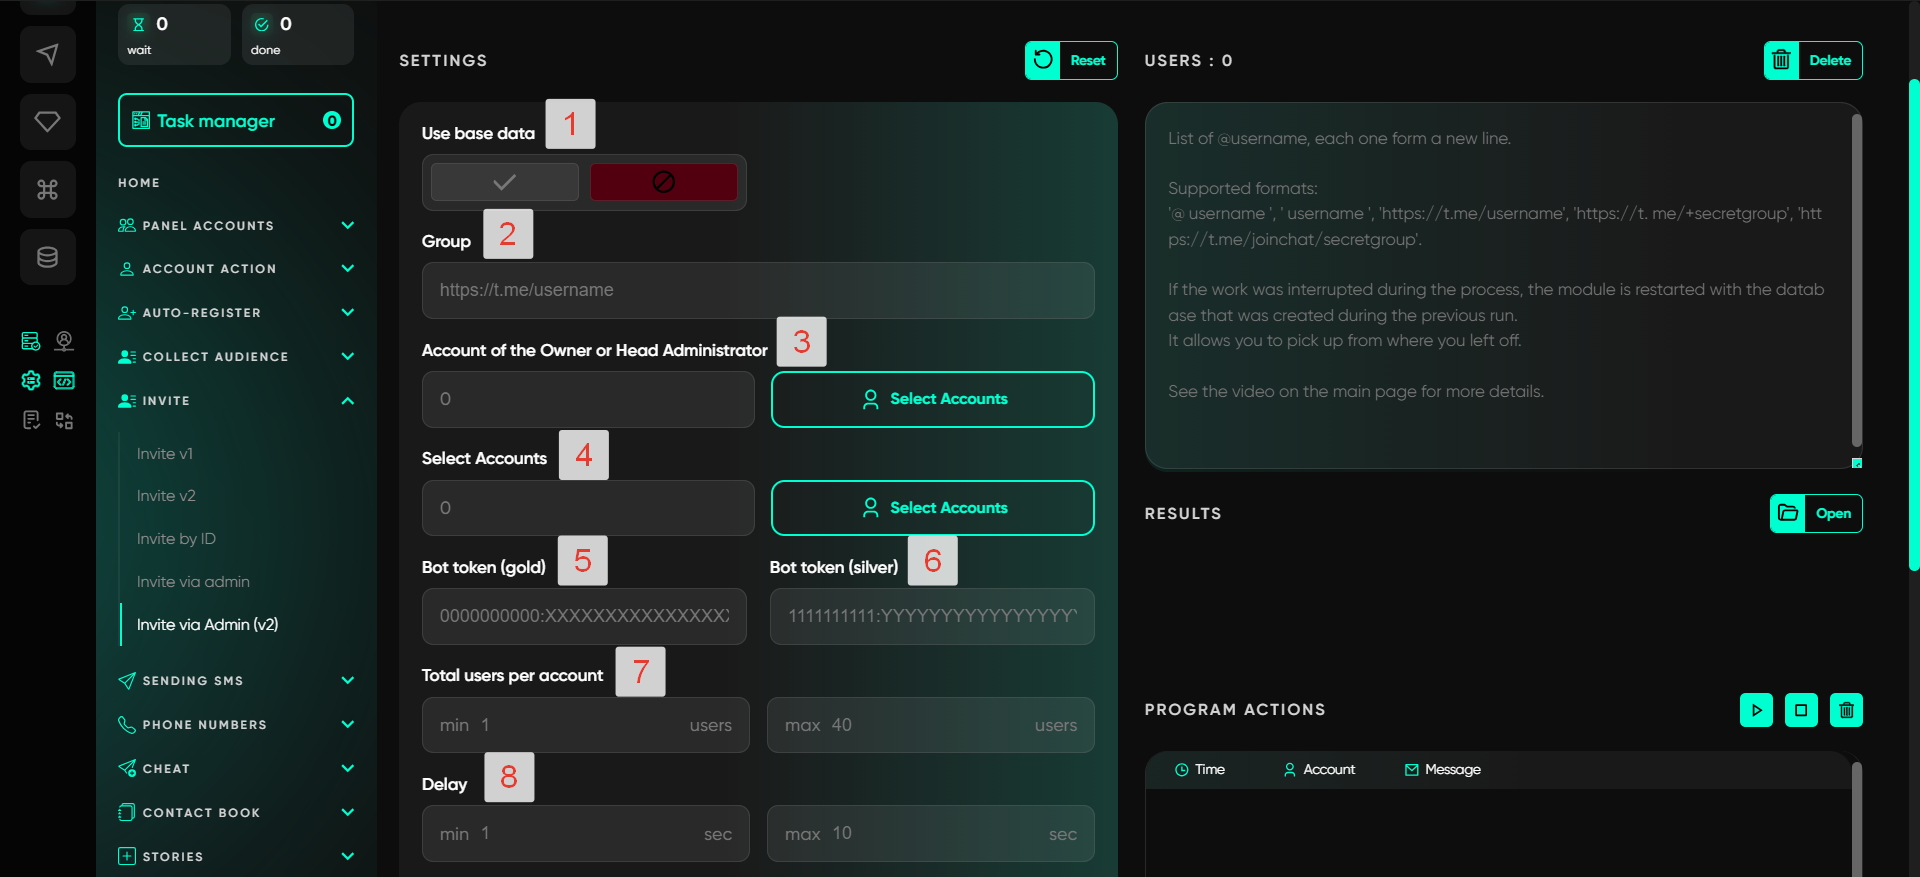
Task: Disable Use base data with red toggle
Action: 663,182
